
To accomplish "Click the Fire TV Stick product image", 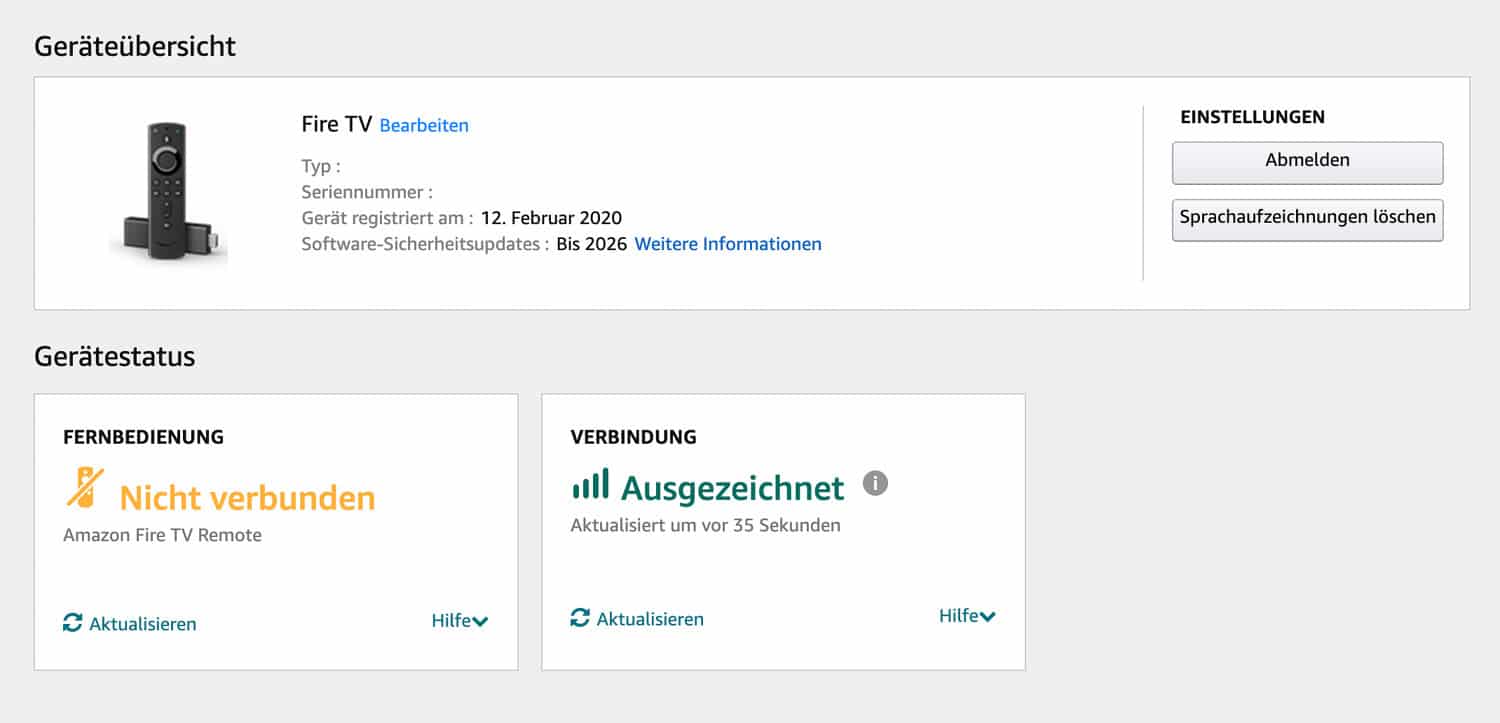I will [169, 192].
